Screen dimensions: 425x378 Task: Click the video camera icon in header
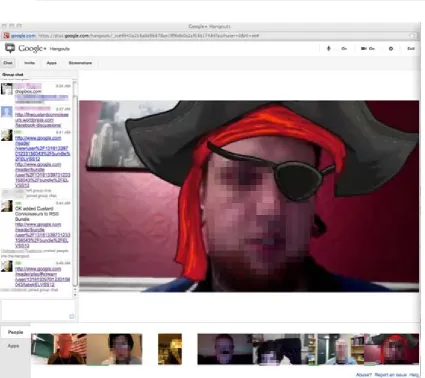(364, 49)
